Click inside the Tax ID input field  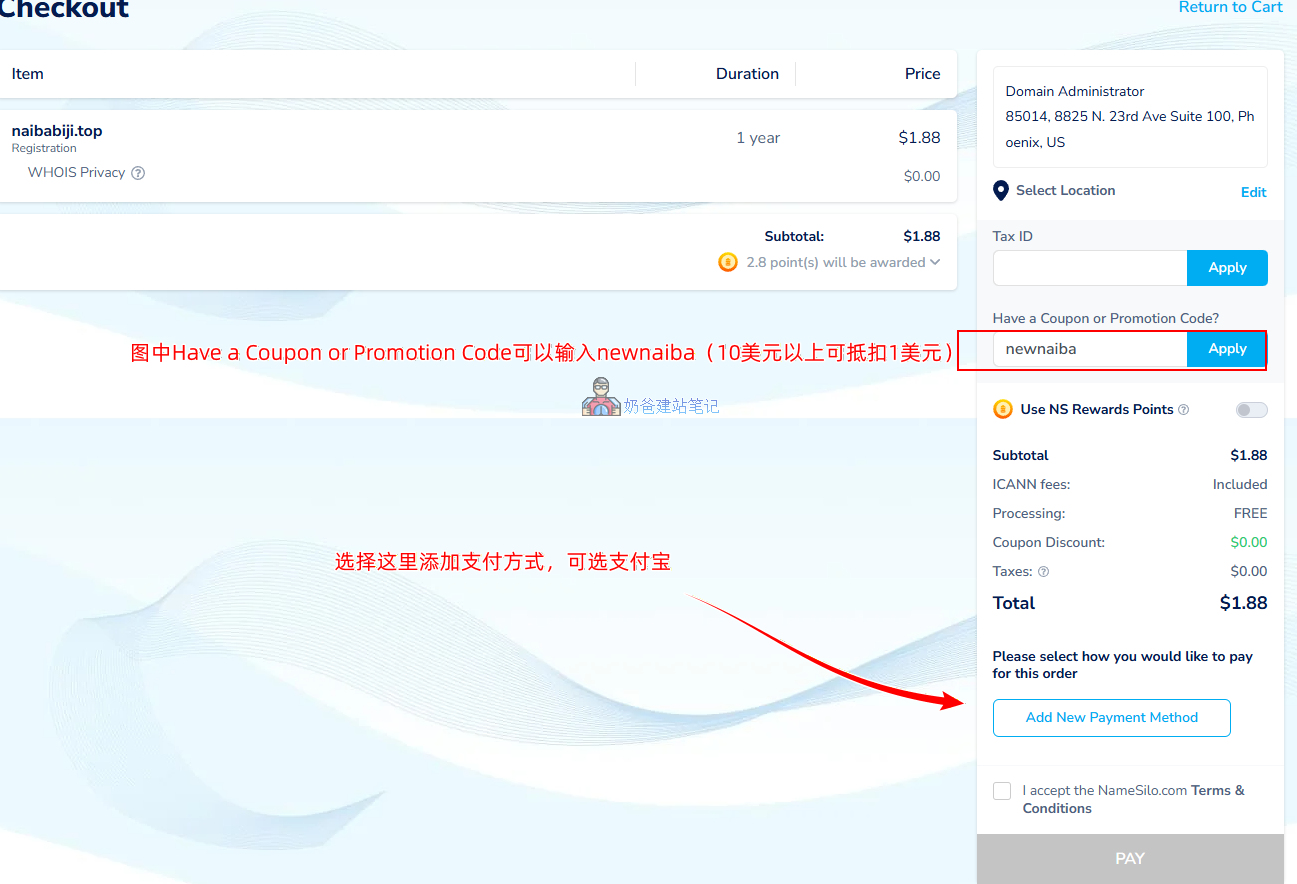pyautogui.click(x=1090, y=267)
